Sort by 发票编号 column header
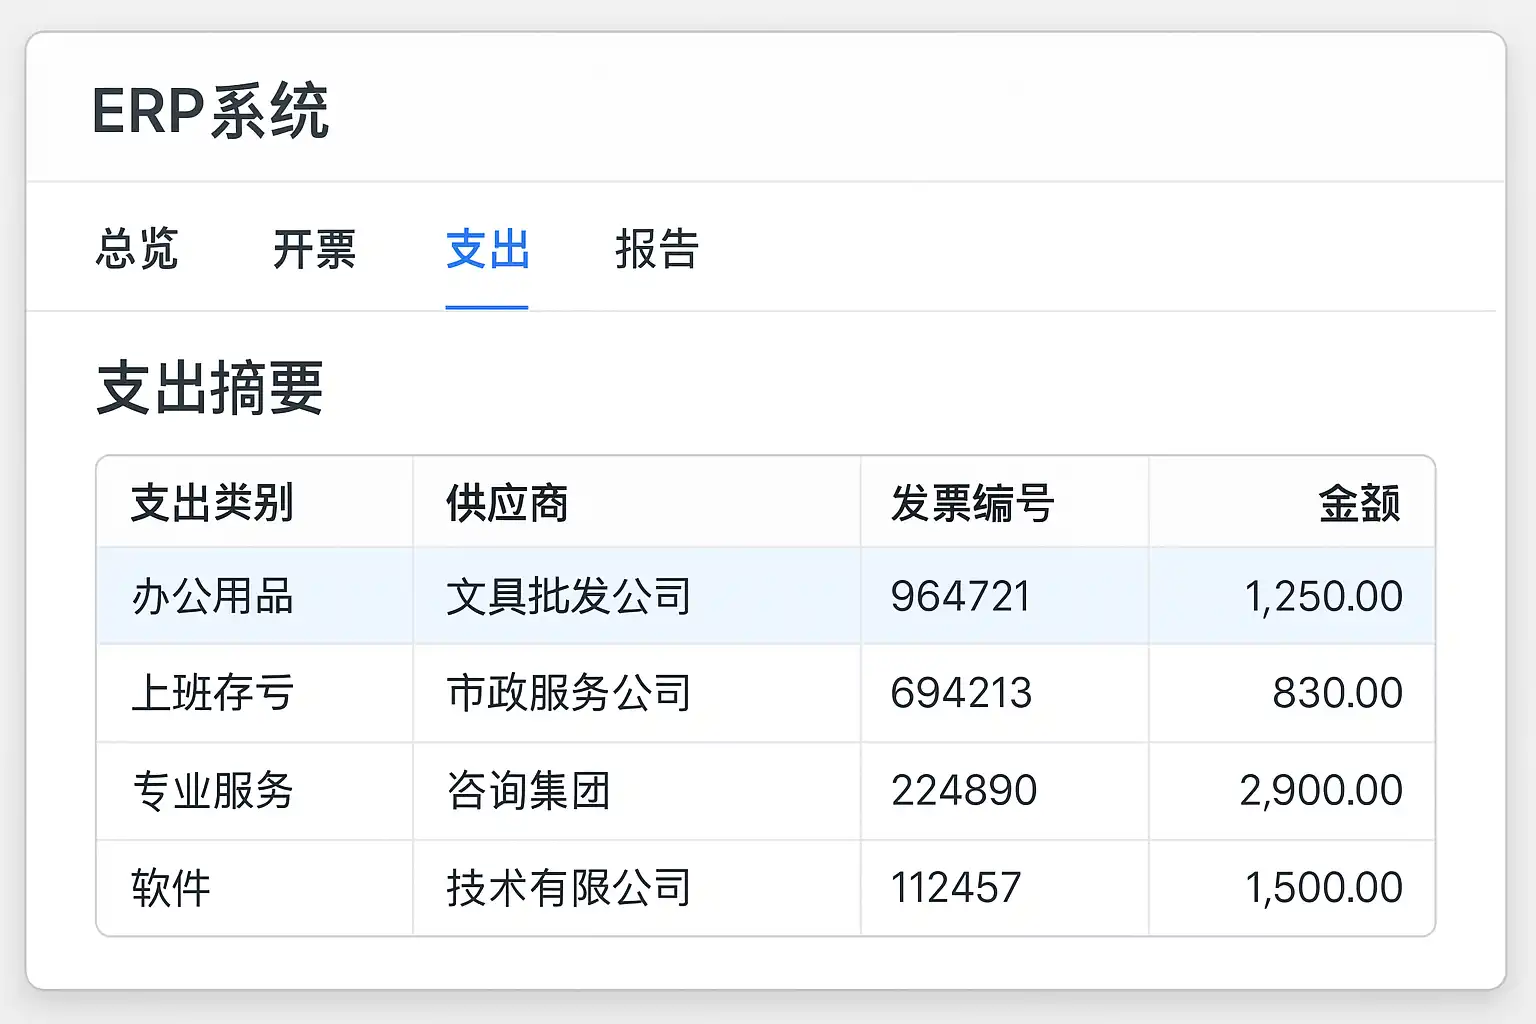 pos(972,503)
